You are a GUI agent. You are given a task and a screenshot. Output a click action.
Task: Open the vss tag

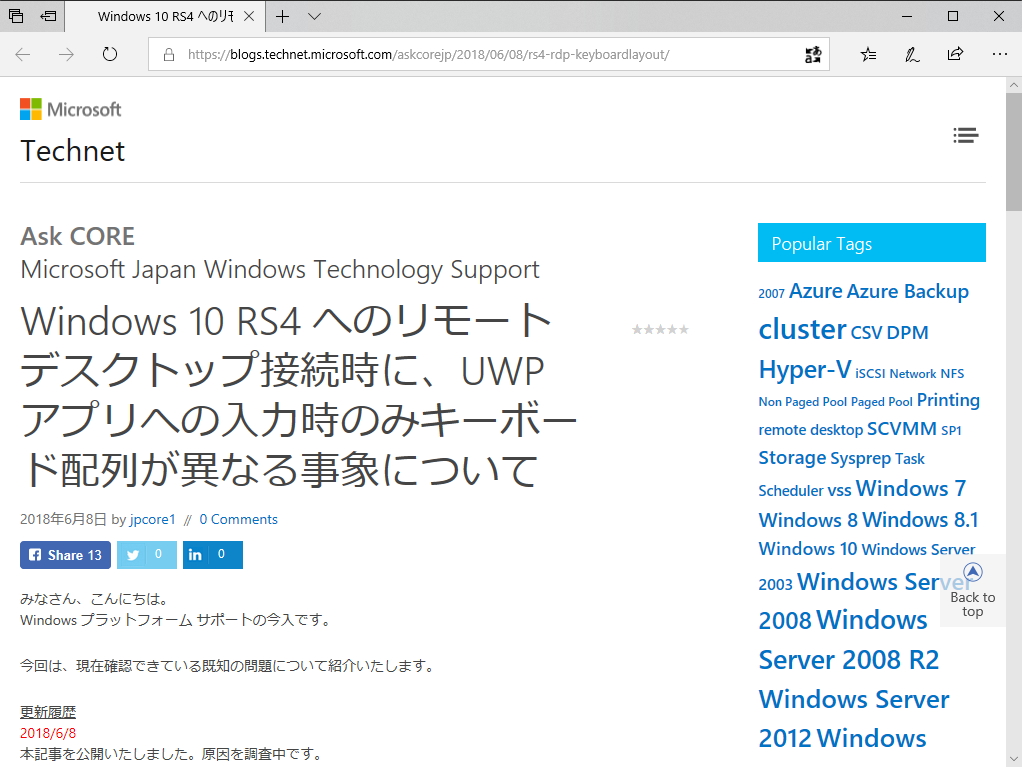(840, 490)
